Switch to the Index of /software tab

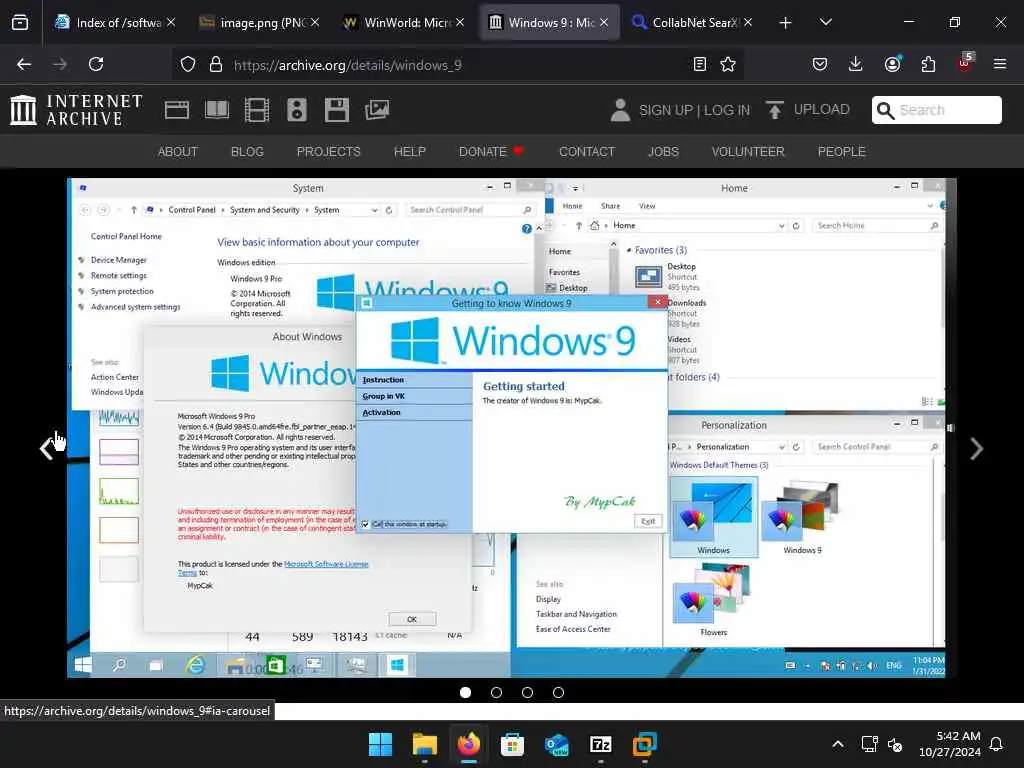point(115,23)
